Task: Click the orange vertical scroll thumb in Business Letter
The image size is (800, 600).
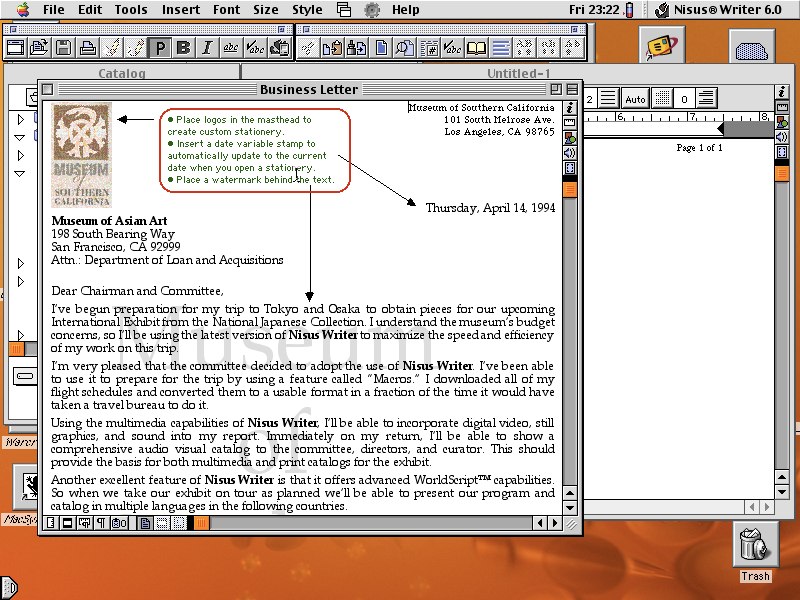Action: [569, 190]
